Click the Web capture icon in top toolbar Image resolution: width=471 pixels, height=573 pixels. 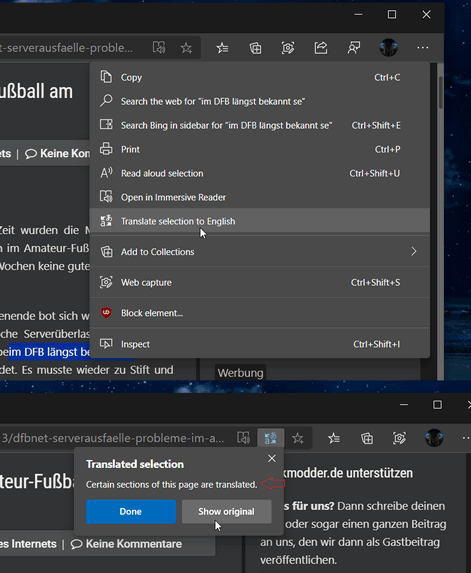[288, 48]
